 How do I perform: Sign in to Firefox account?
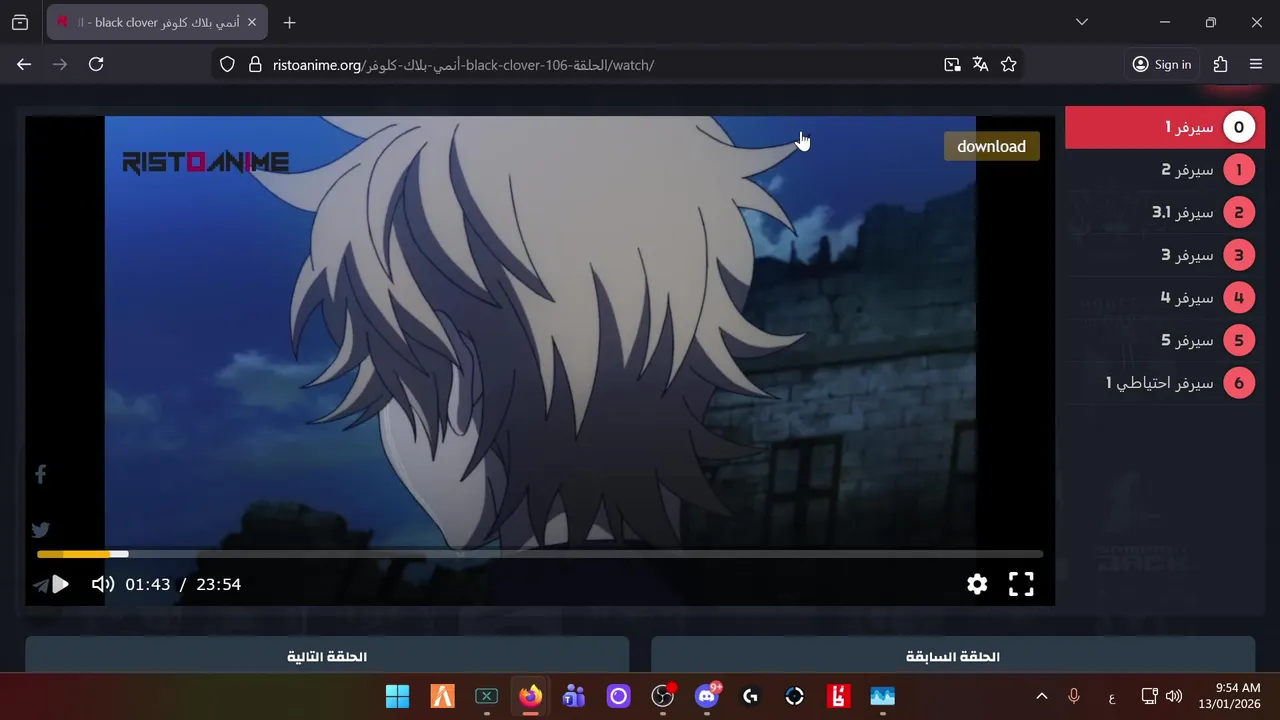click(1162, 64)
